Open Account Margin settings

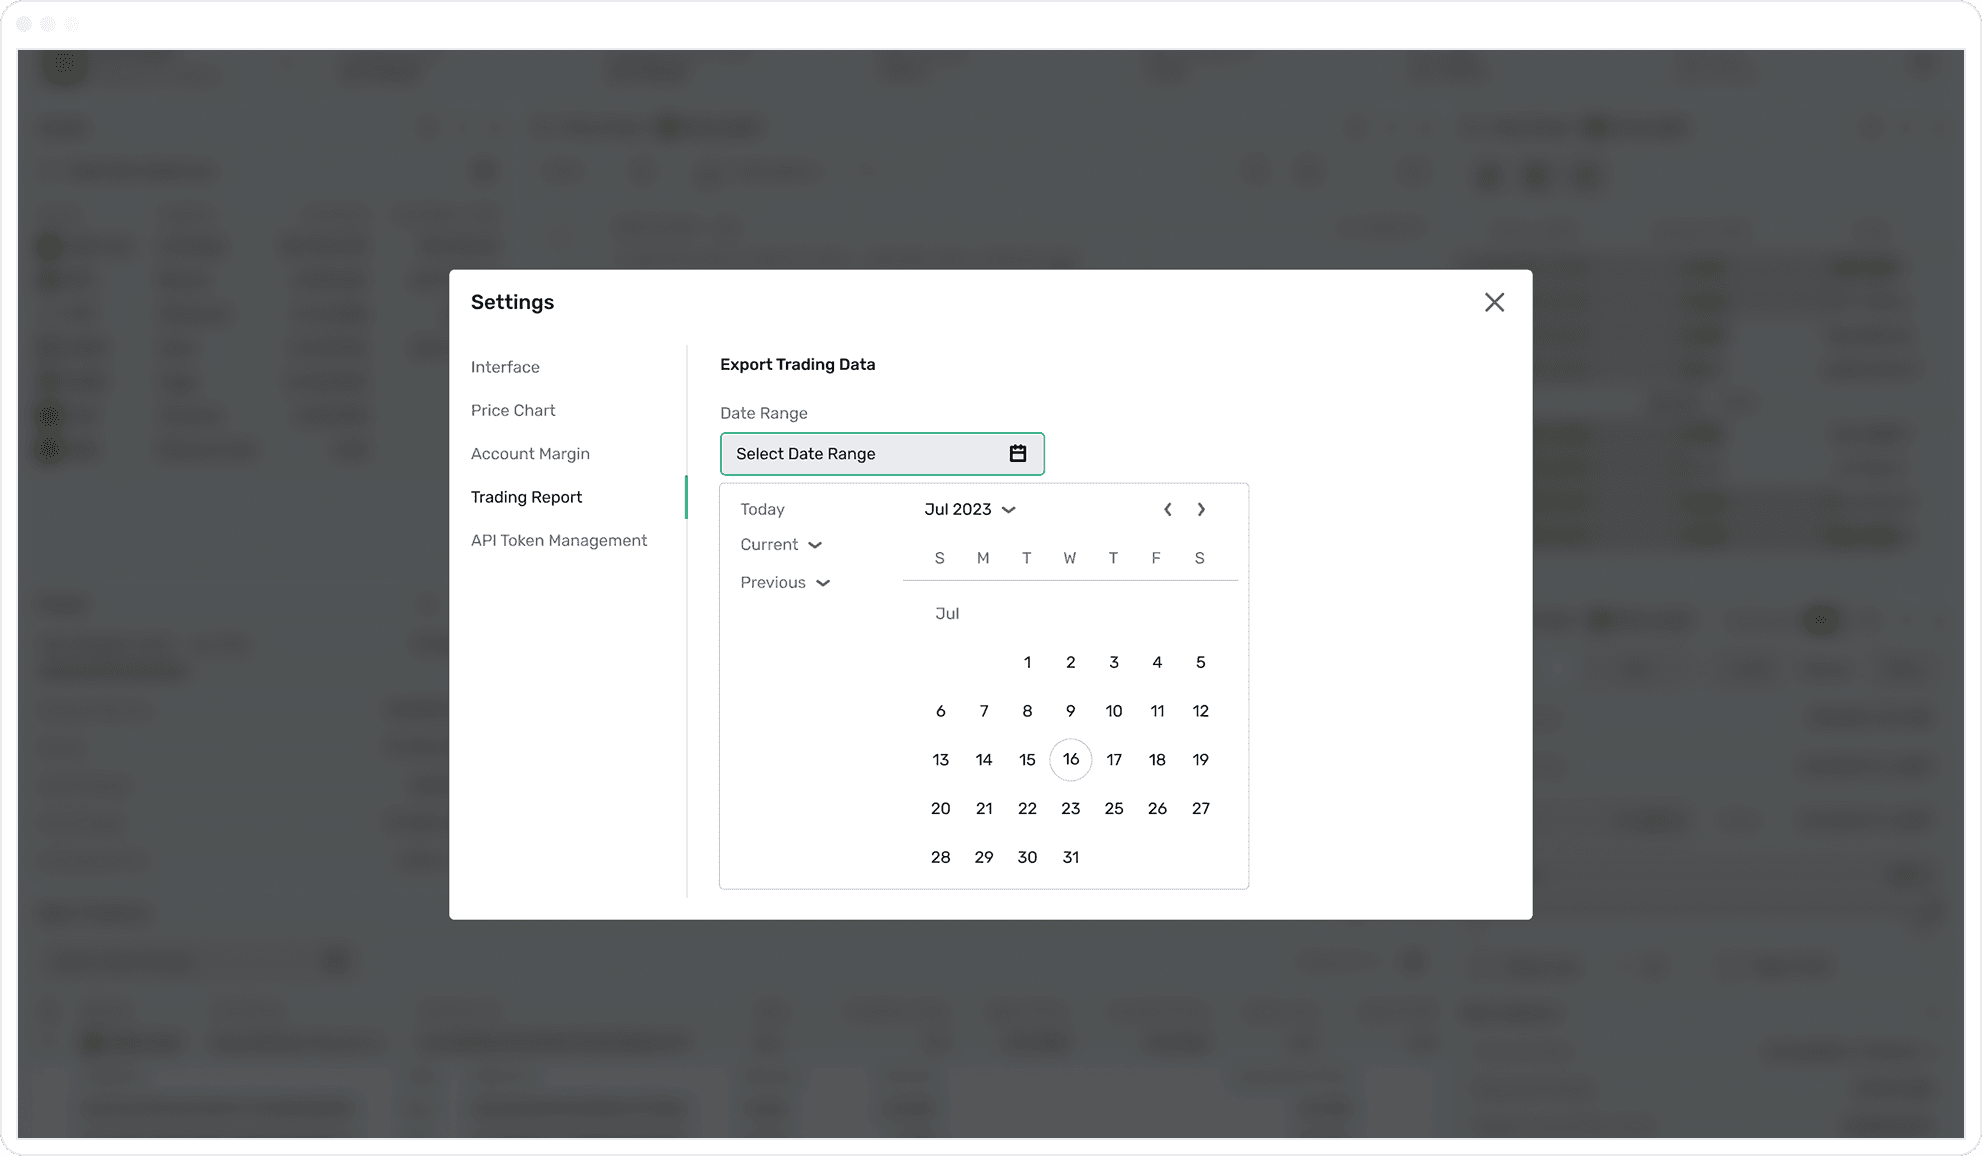pos(530,454)
